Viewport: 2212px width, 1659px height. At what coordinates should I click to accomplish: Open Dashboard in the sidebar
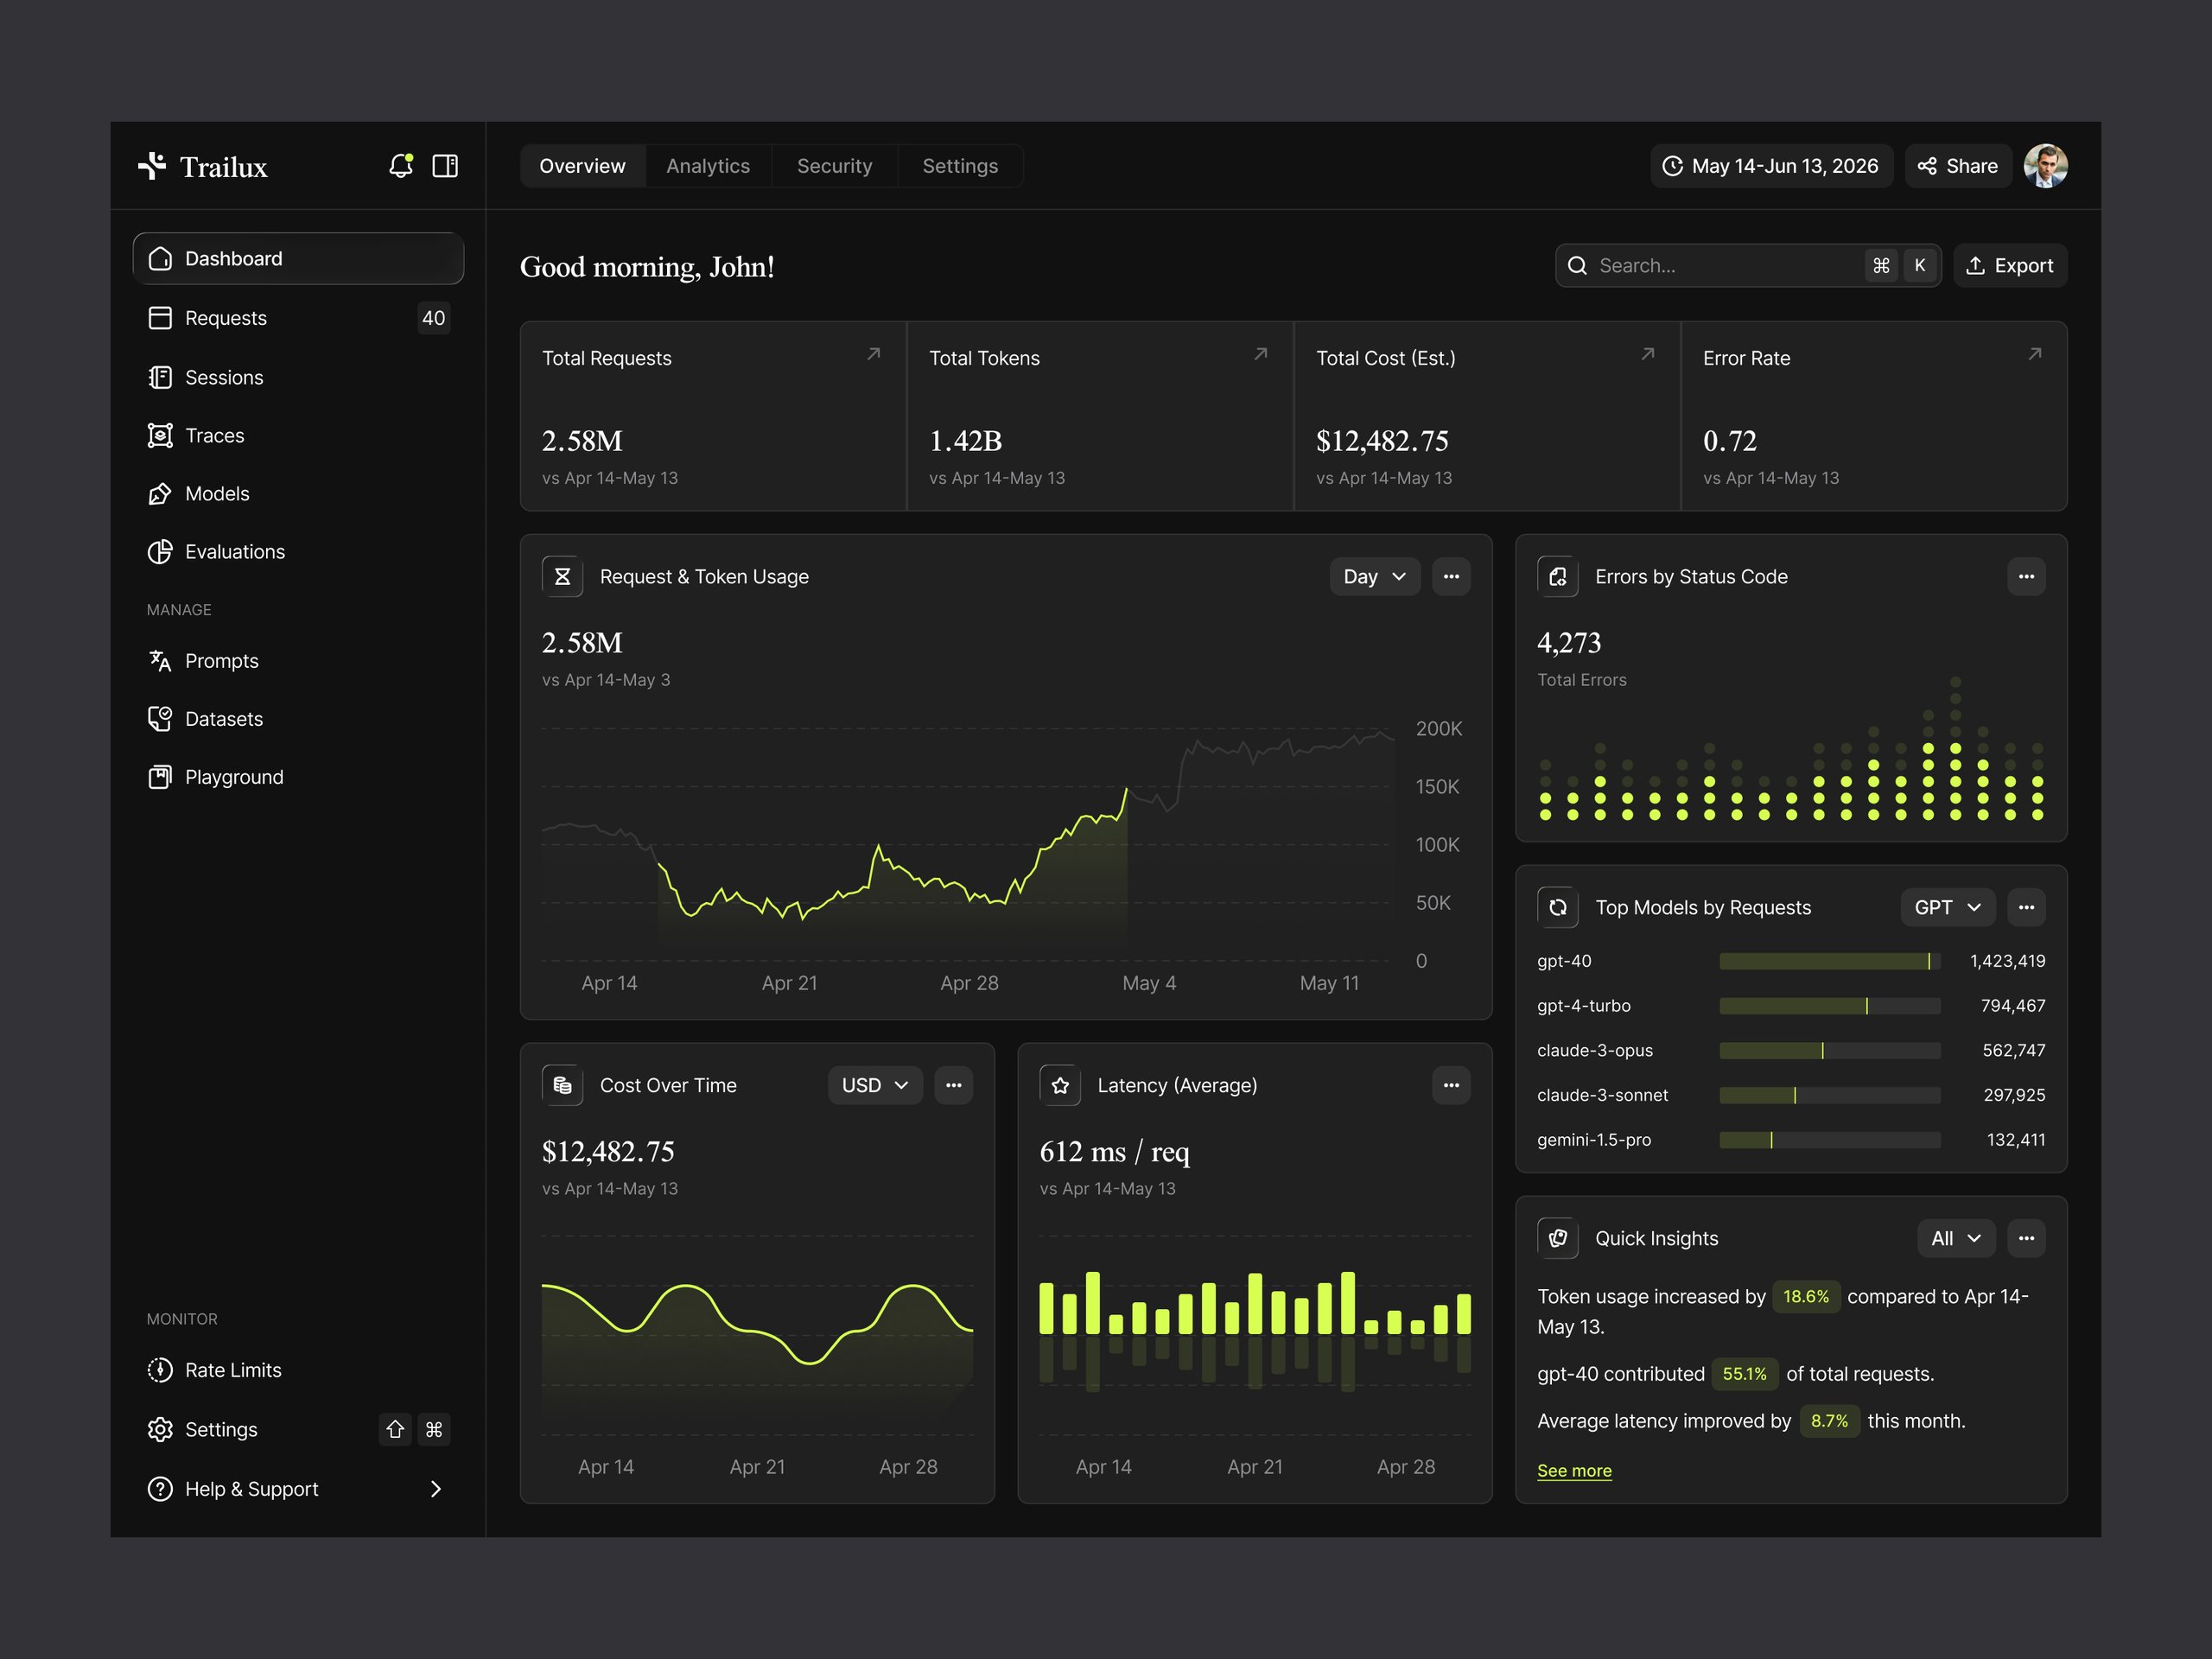298,259
